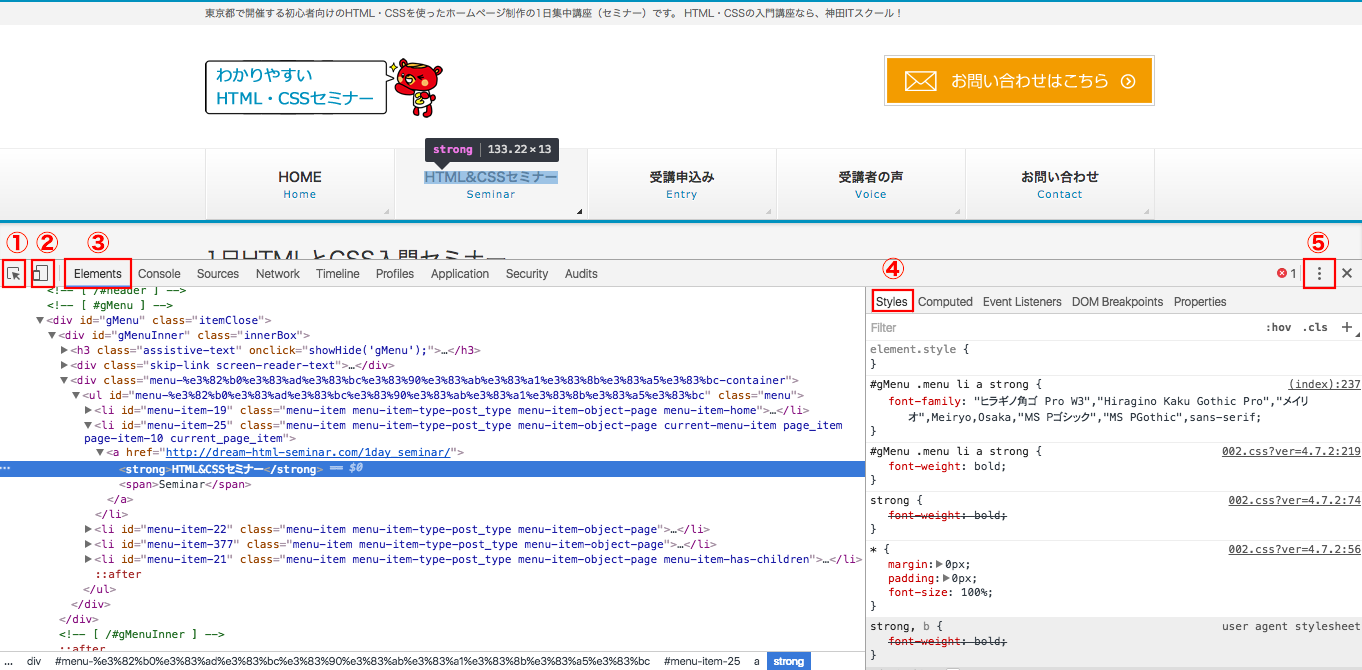The image size is (1362, 670).
Task: Click the #menu-item-25 breadcrumb
Action: (x=701, y=661)
